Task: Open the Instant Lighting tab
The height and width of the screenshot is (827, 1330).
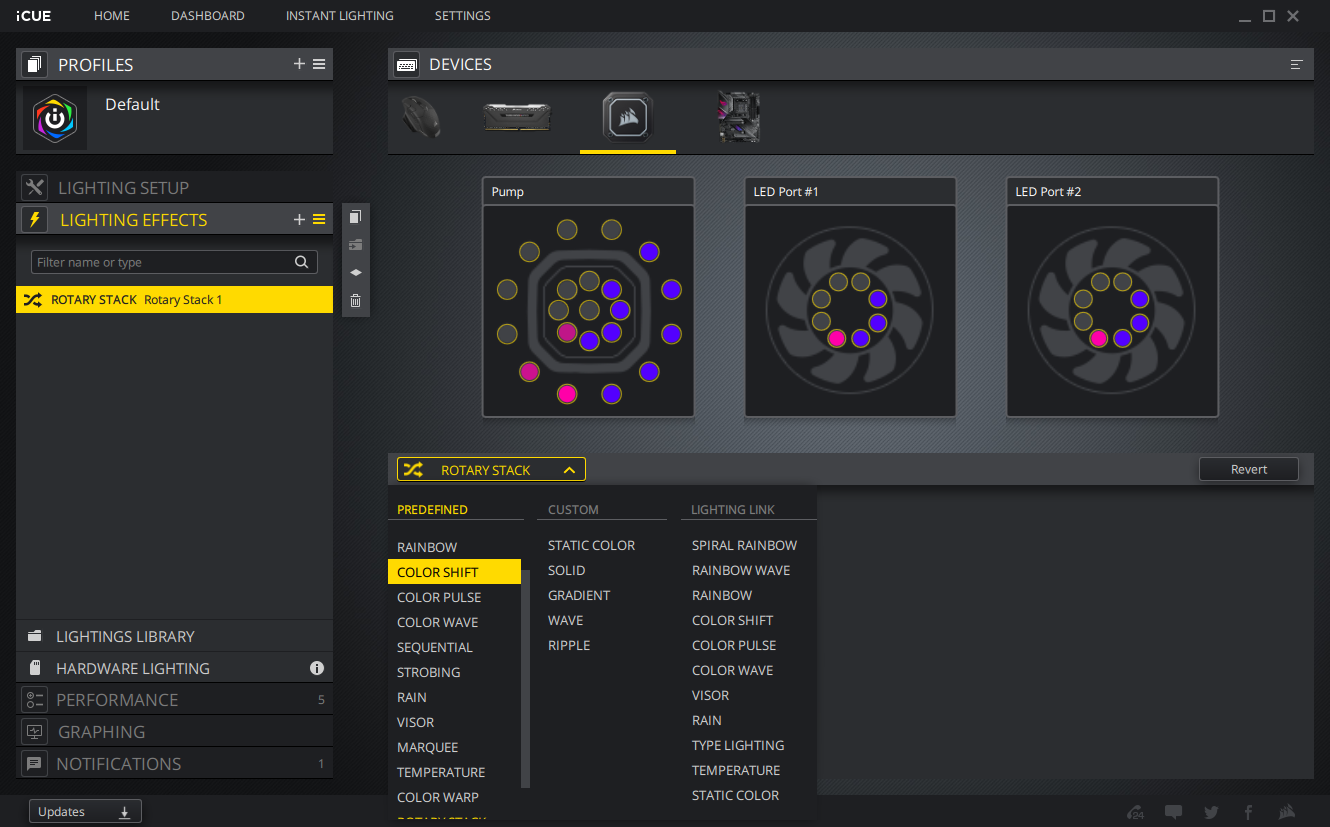Action: tap(339, 16)
